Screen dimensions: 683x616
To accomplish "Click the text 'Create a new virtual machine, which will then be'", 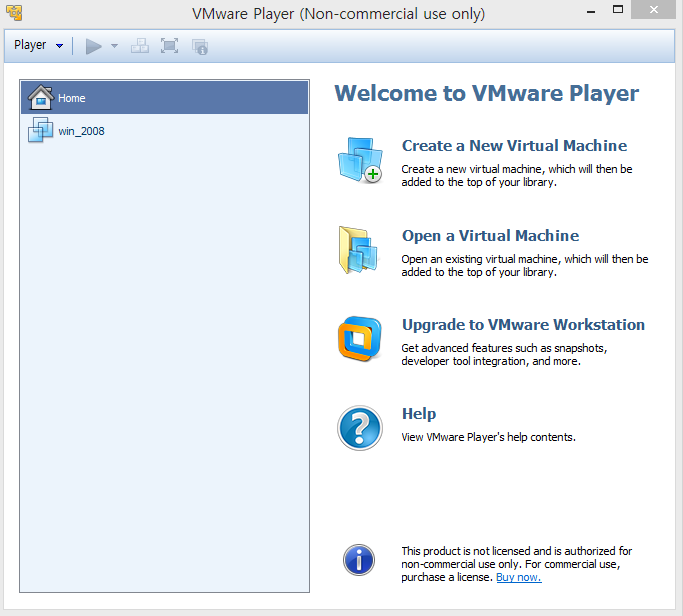I will [x=517, y=169].
